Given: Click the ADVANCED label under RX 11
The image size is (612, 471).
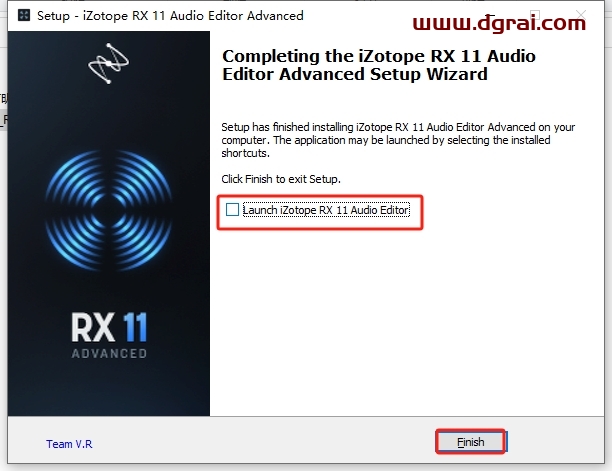Looking at the screenshot, I should coord(109,354).
